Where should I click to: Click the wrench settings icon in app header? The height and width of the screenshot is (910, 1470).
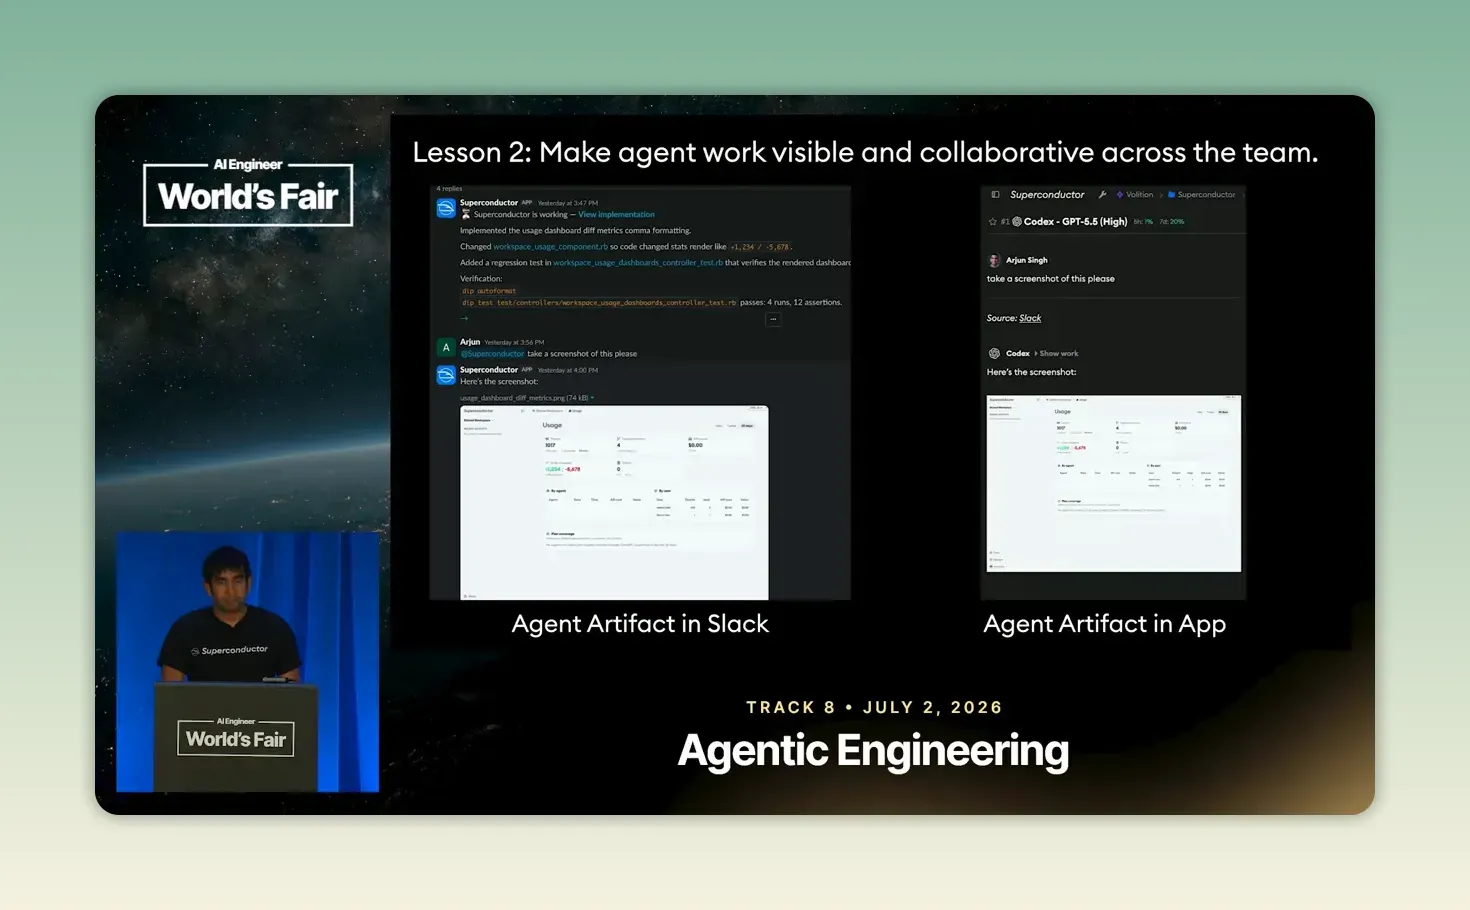coord(1102,195)
